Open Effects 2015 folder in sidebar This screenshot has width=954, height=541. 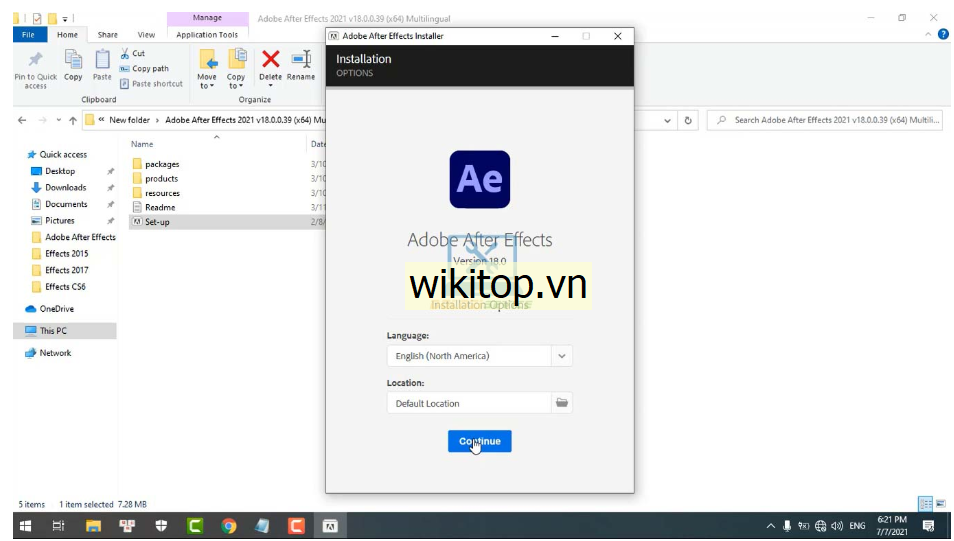coord(66,253)
